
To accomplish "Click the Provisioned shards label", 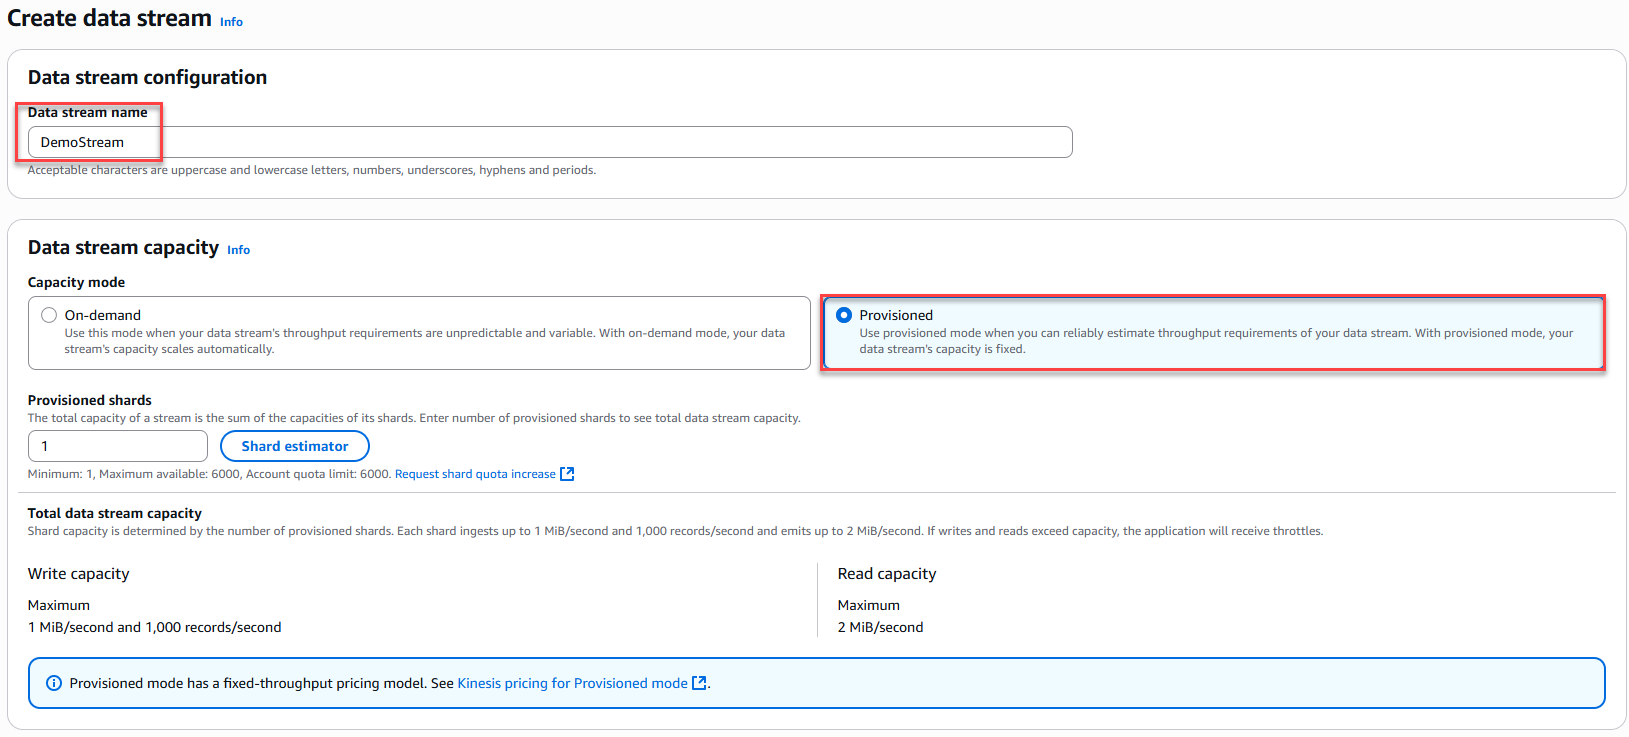I will point(90,400).
